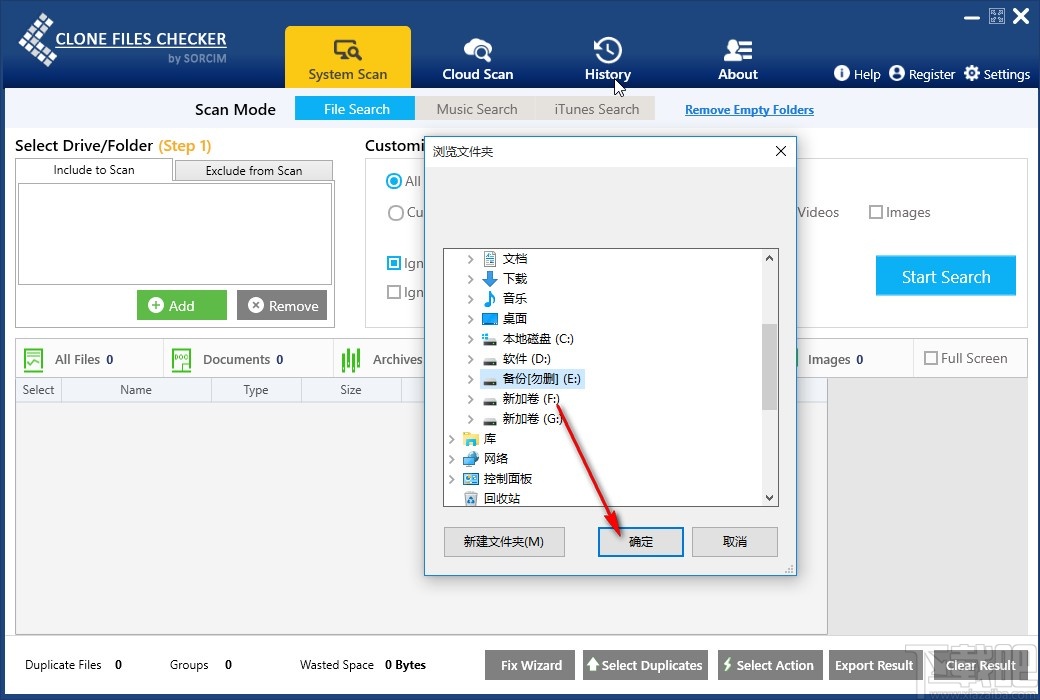Select the All radio button
The width and height of the screenshot is (1040, 700).
[394, 180]
